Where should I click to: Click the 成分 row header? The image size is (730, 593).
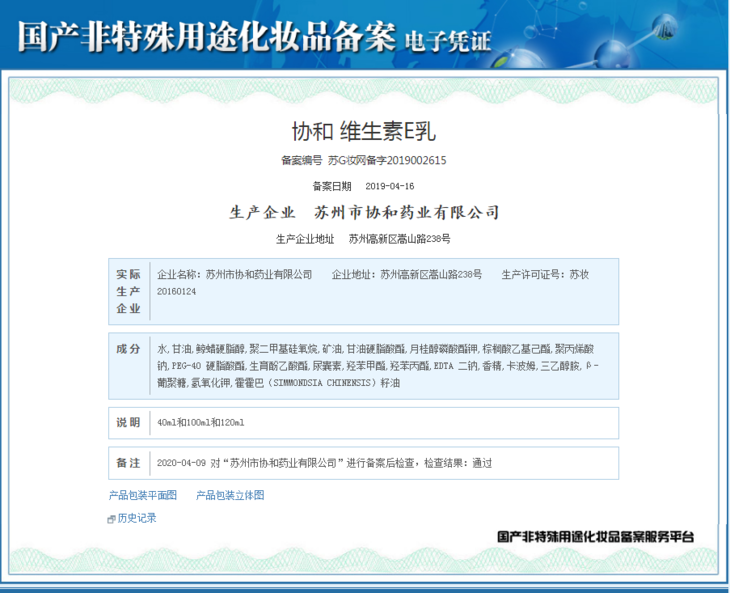pos(128,349)
